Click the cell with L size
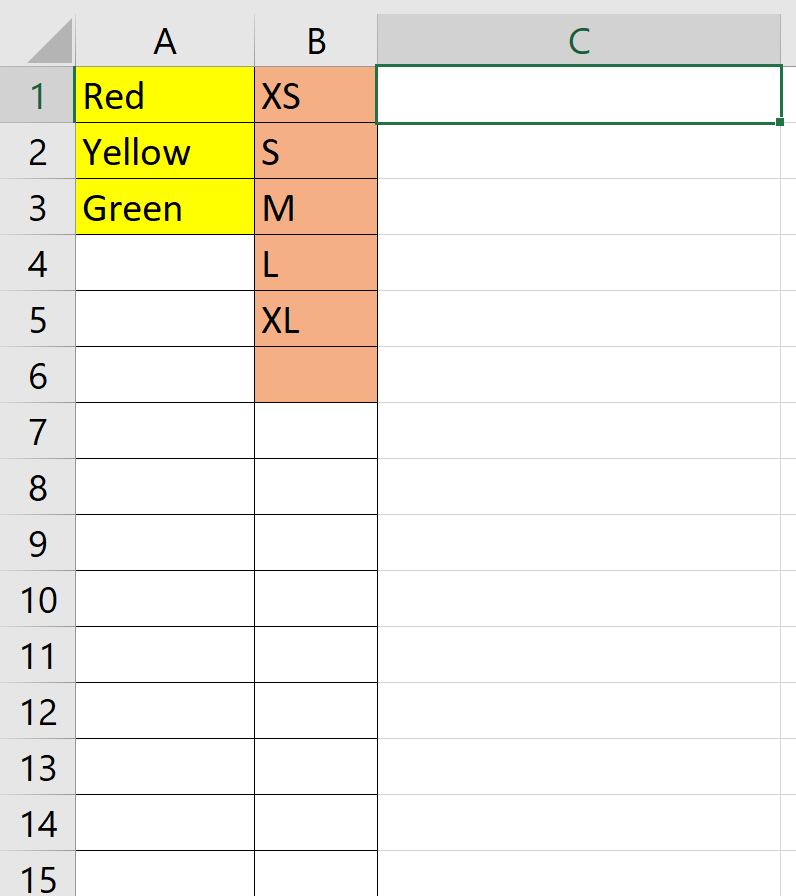Image resolution: width=796 pixels, height=896 pixels. (315, 264)
